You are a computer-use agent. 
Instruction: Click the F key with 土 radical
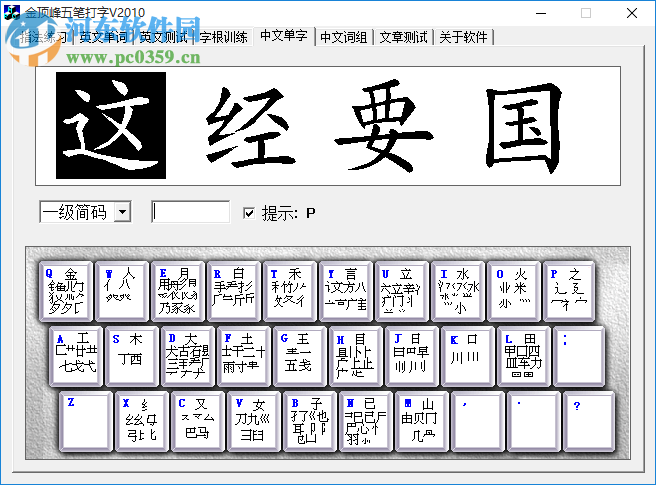(244, 356)
